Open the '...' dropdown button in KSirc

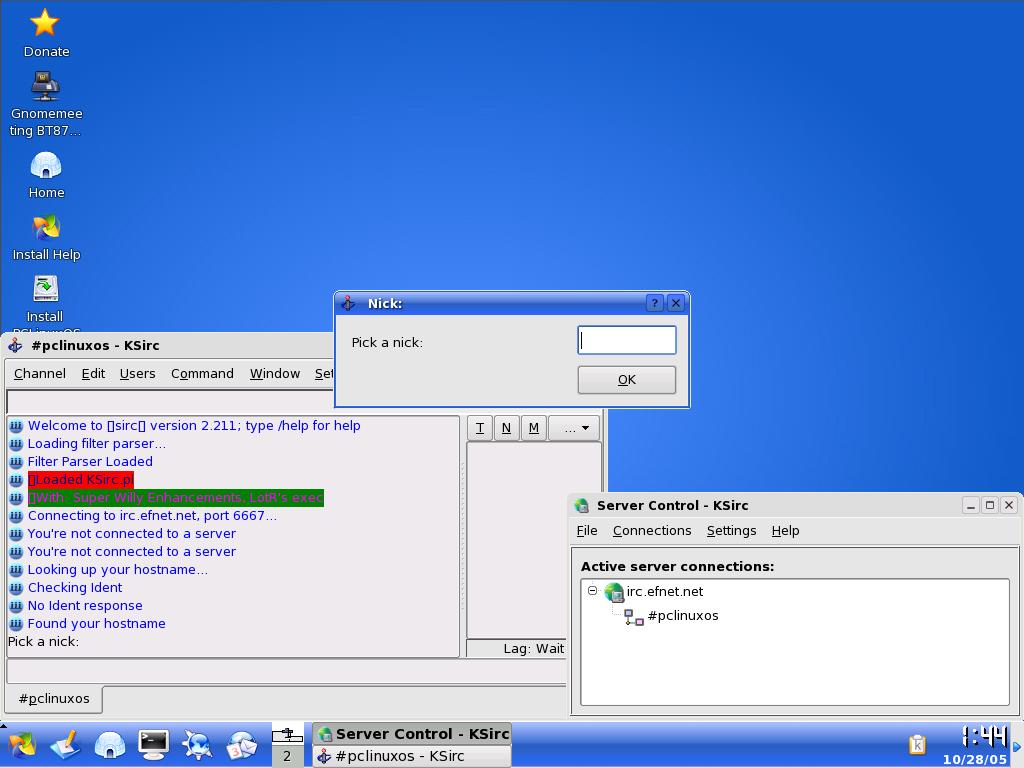point(573,428)
